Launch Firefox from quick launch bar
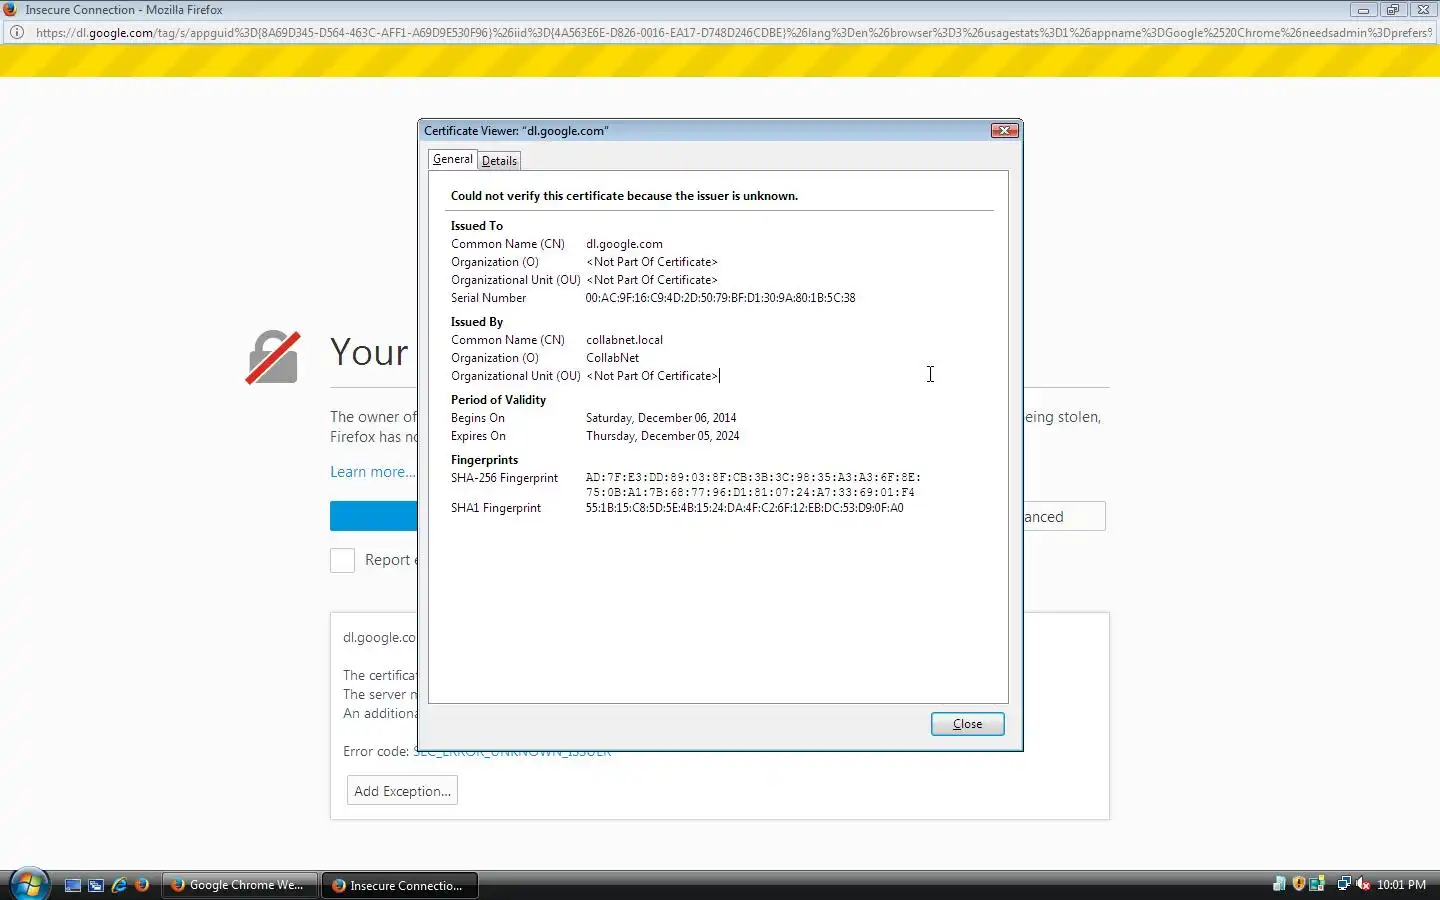Image resolution: width=1440 pixels, height=900 pixels. [142, 885]
